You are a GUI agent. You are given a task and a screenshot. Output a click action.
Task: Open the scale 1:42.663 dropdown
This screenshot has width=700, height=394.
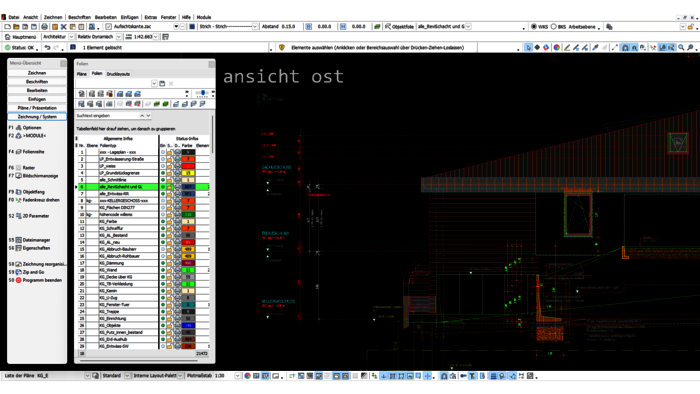pos(156,37)
